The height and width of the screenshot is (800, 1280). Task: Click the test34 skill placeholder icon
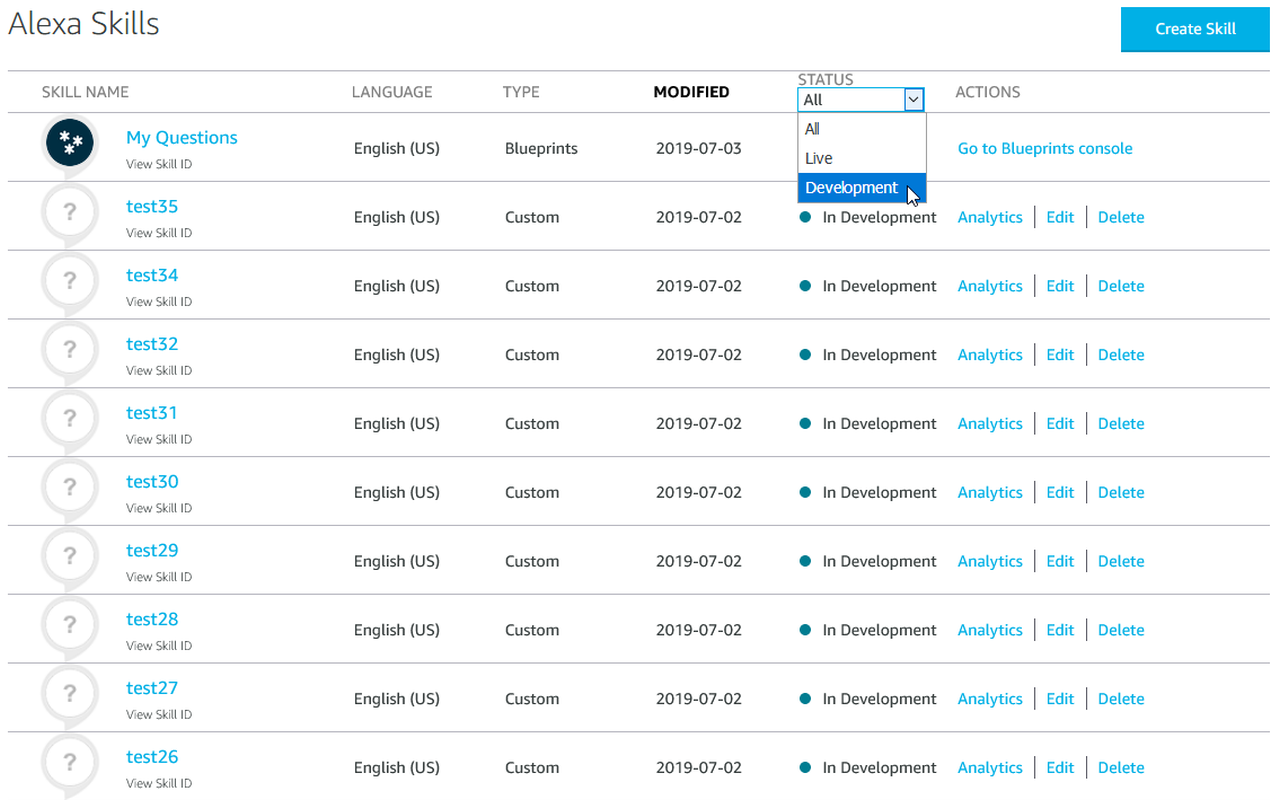(70, 282)
